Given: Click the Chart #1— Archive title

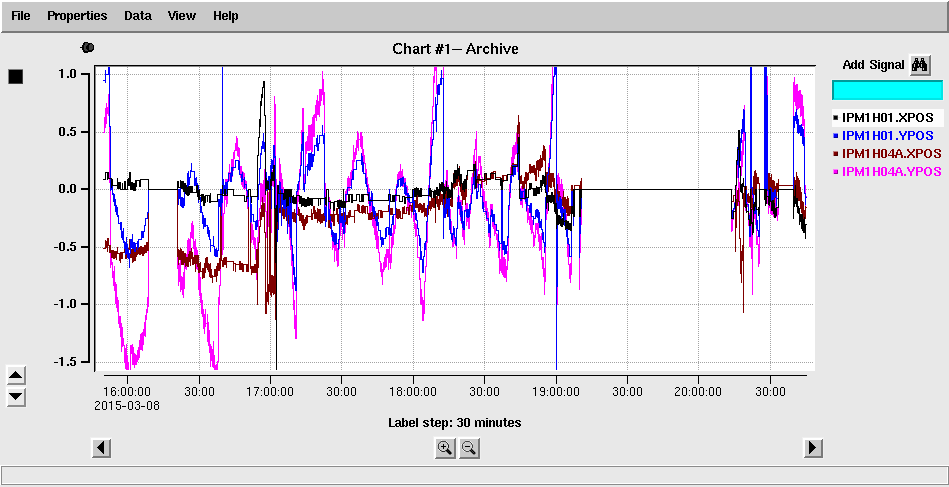Looking at the screenshot, I should (455, 48).
